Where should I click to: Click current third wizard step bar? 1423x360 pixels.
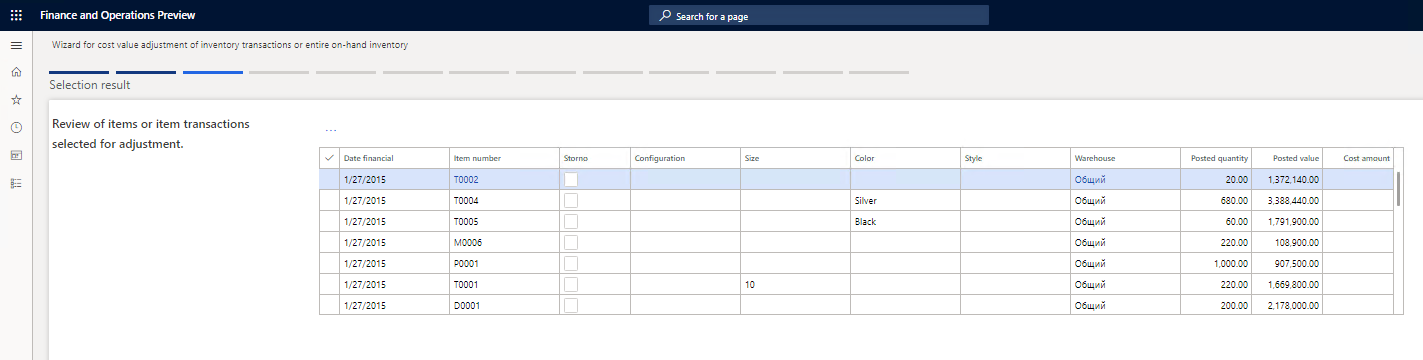pyautogui.click(x=213, y=72)
